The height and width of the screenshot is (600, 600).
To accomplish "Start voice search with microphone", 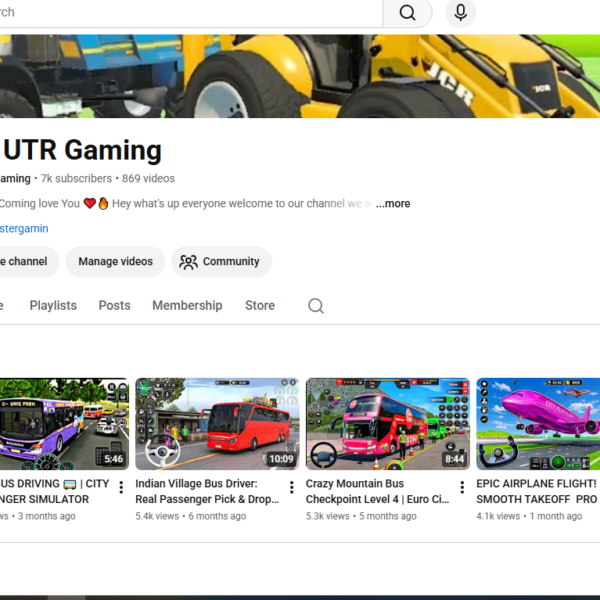I will pos(460,13).
